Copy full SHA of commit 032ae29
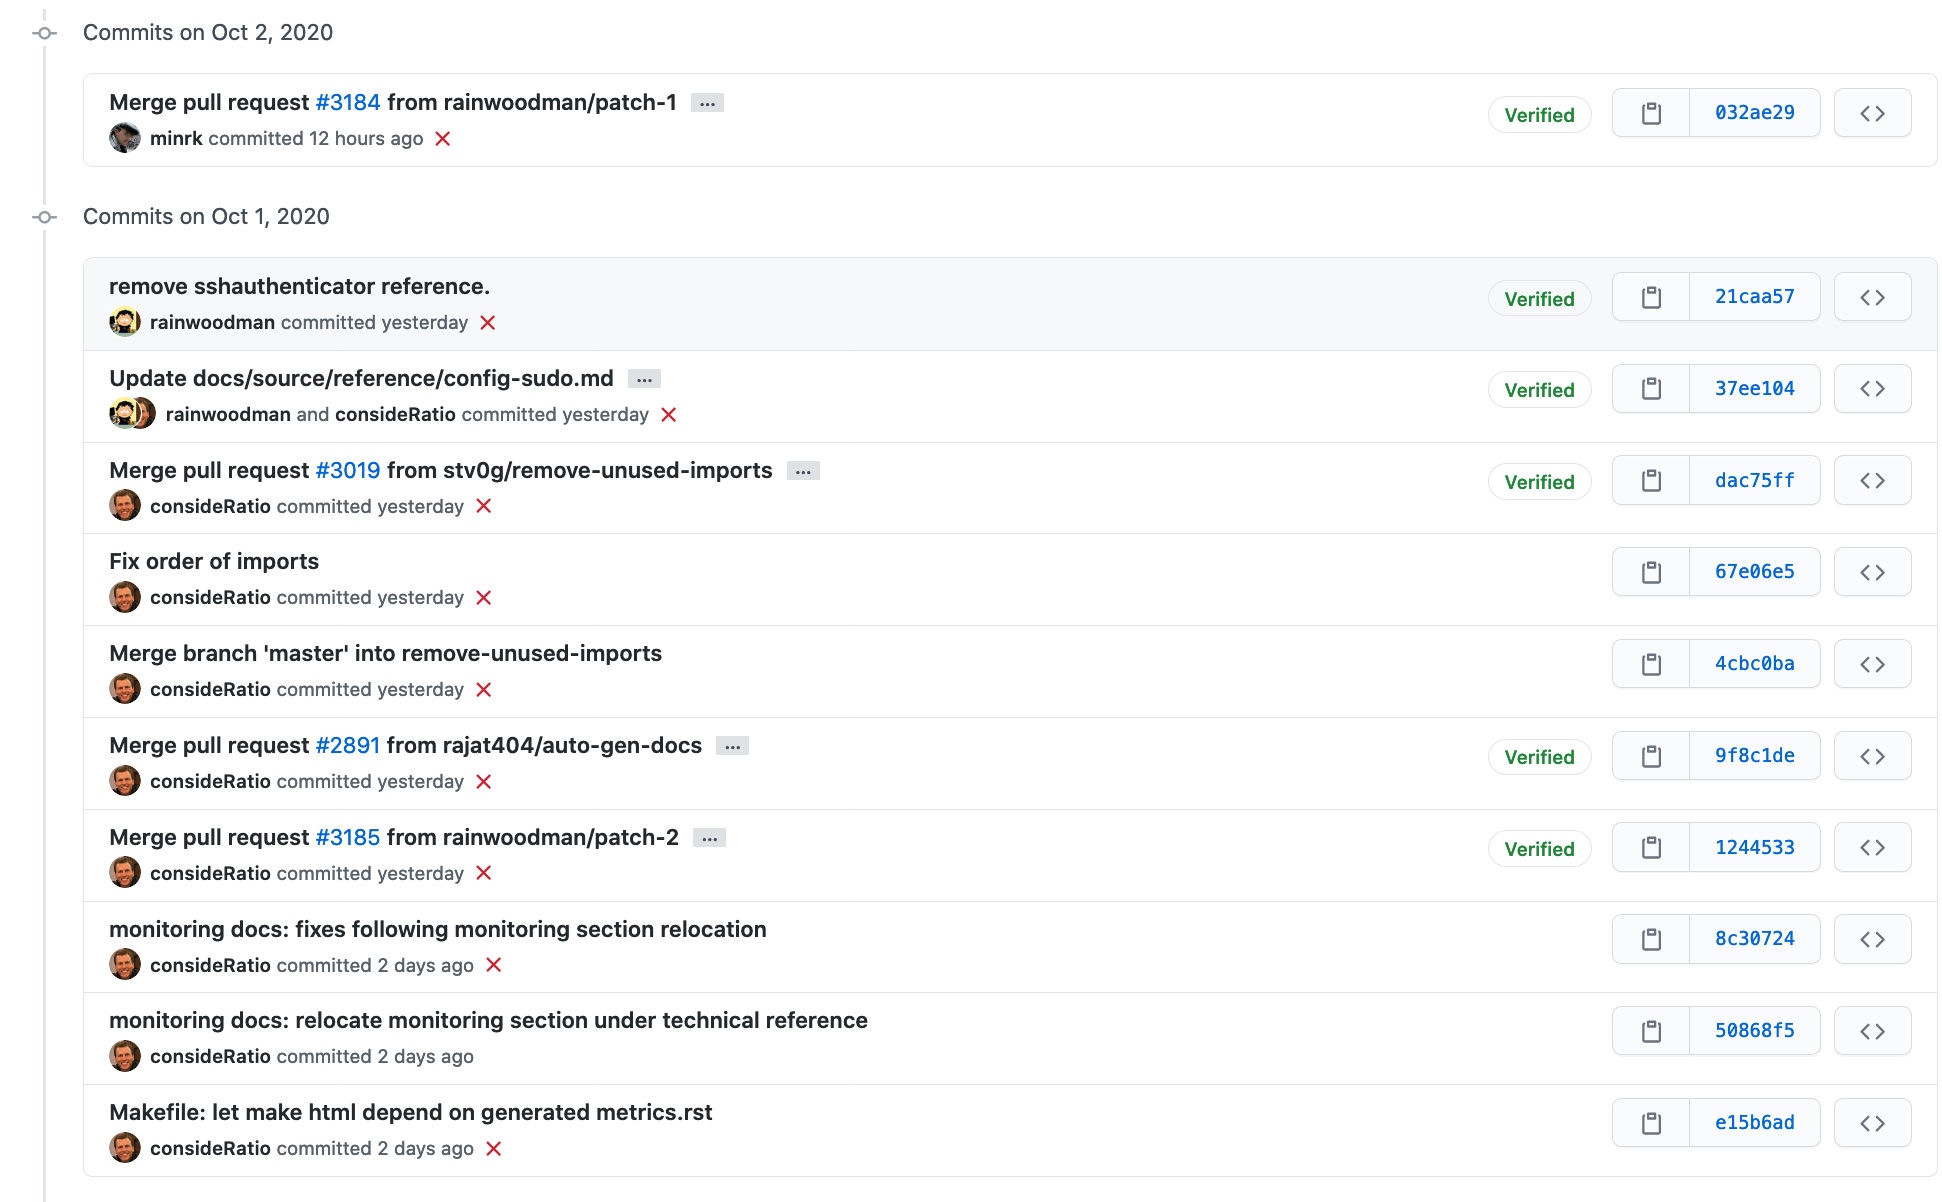Image resolution: width=1942 pixels, height=1202 pixels. coord(1651,112)
